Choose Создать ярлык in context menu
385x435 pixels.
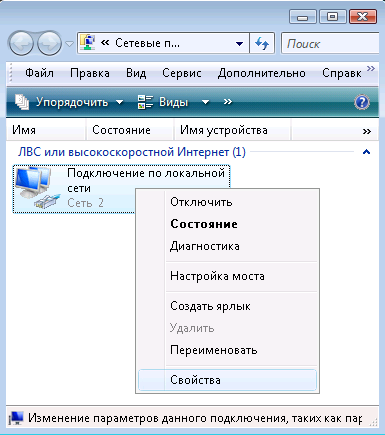227,306
